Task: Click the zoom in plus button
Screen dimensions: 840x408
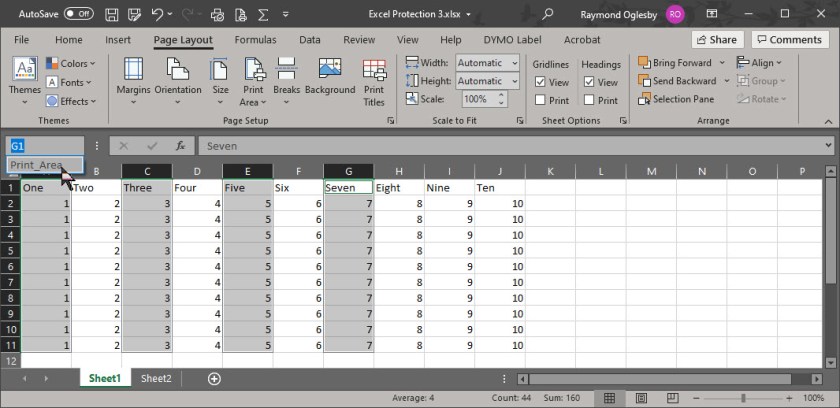Action: (x=789, y=398)
